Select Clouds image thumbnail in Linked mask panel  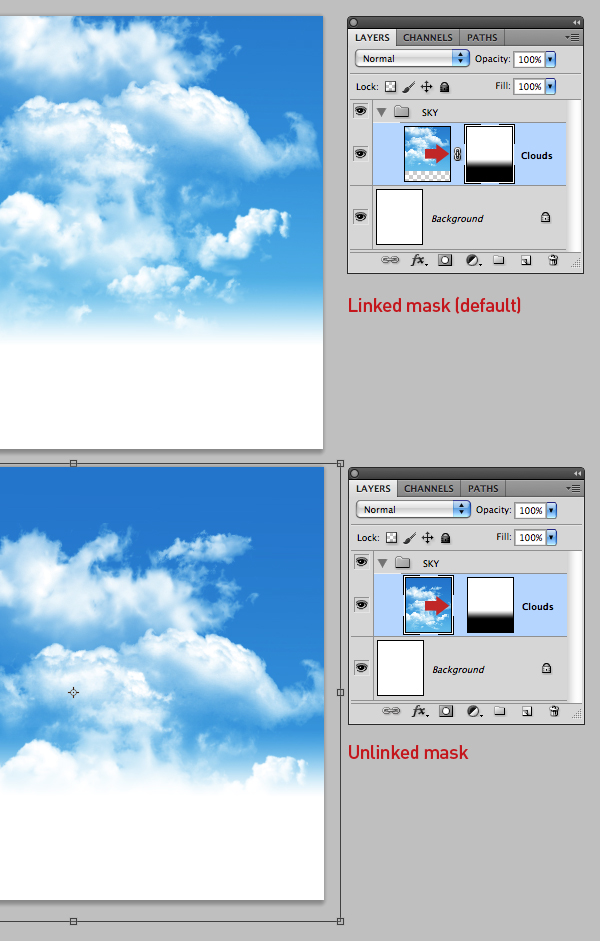427,154
